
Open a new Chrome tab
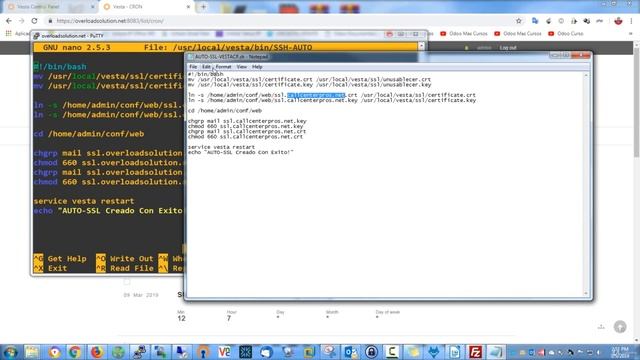[x=203, y=7]
